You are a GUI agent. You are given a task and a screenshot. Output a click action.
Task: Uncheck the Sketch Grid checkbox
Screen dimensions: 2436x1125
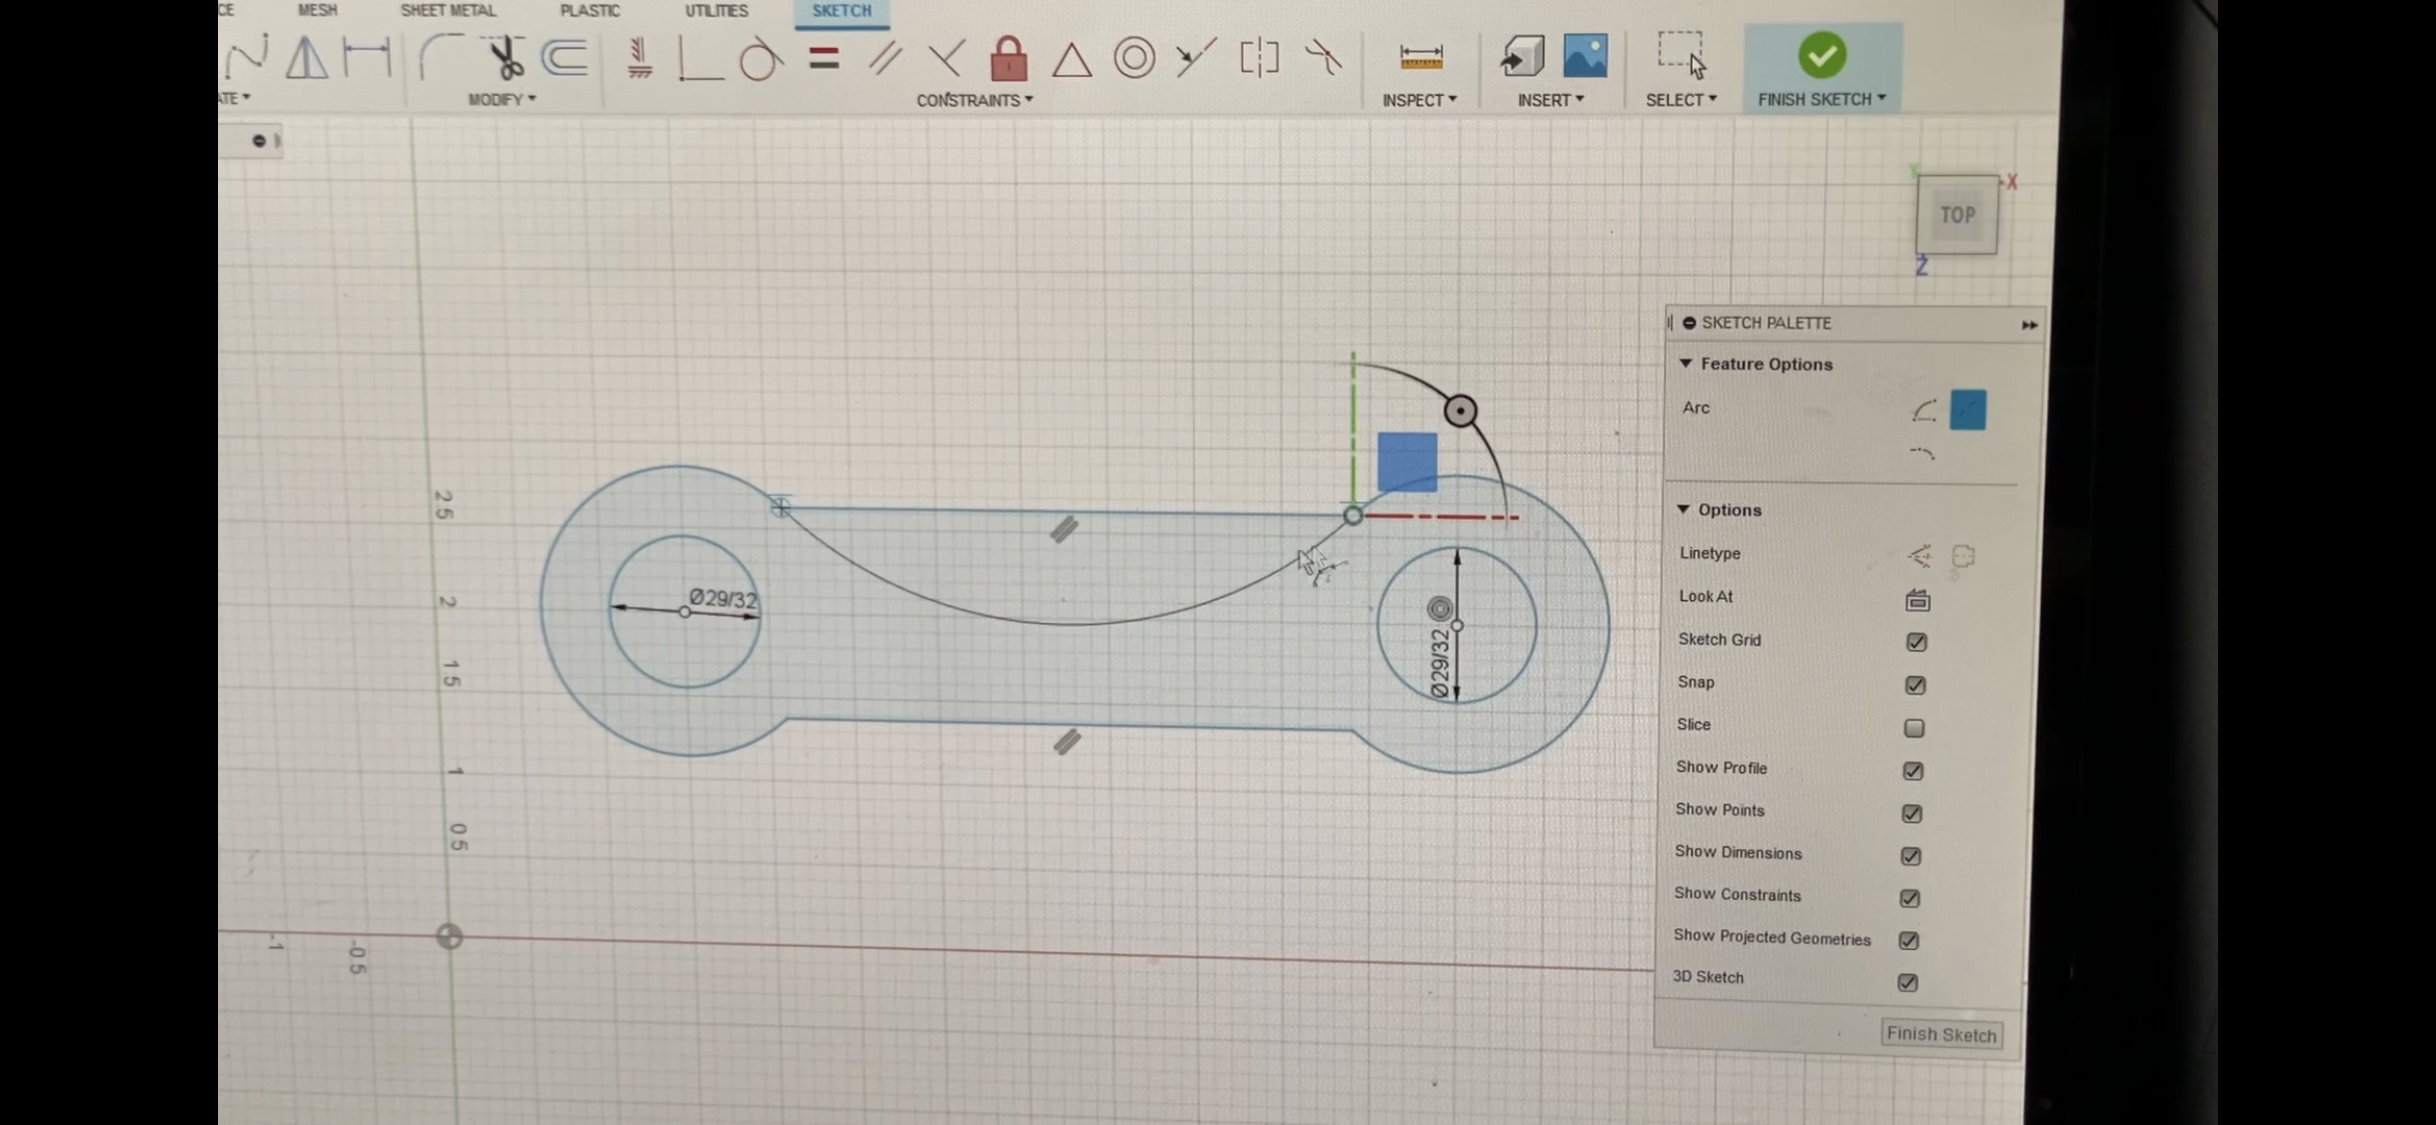[x=1916, y=642]
